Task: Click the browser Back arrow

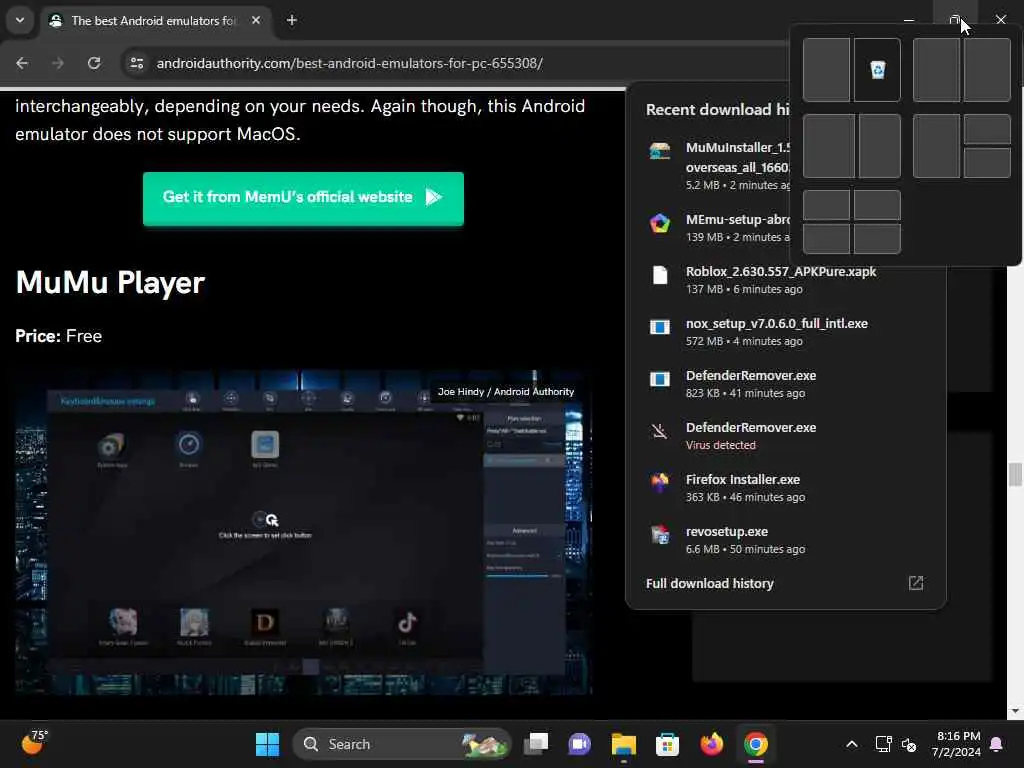Action: point(22,63)
